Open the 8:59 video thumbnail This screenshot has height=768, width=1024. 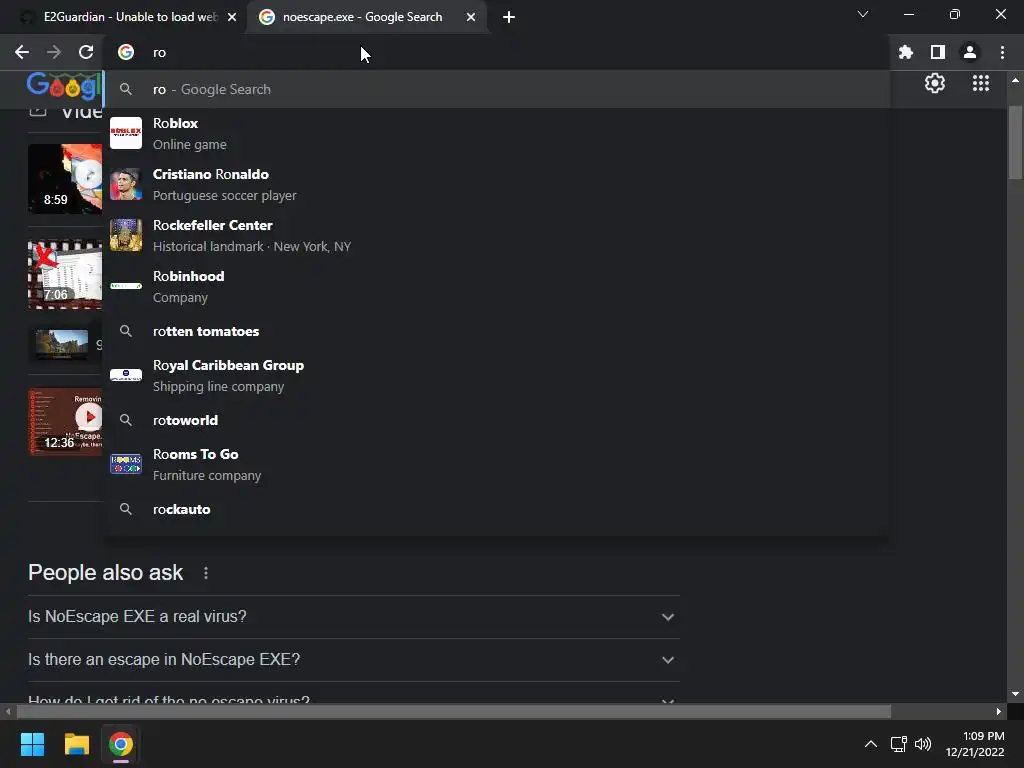coord(65,179)
